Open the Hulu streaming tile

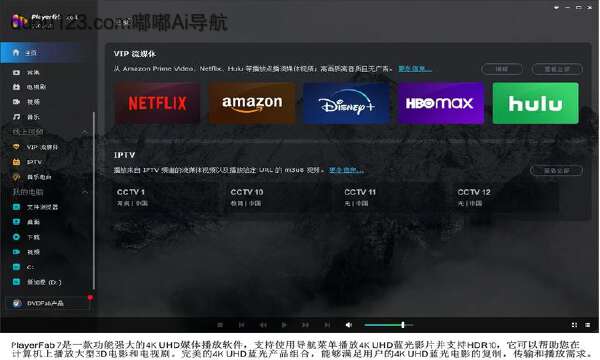(x=535, y=103)
